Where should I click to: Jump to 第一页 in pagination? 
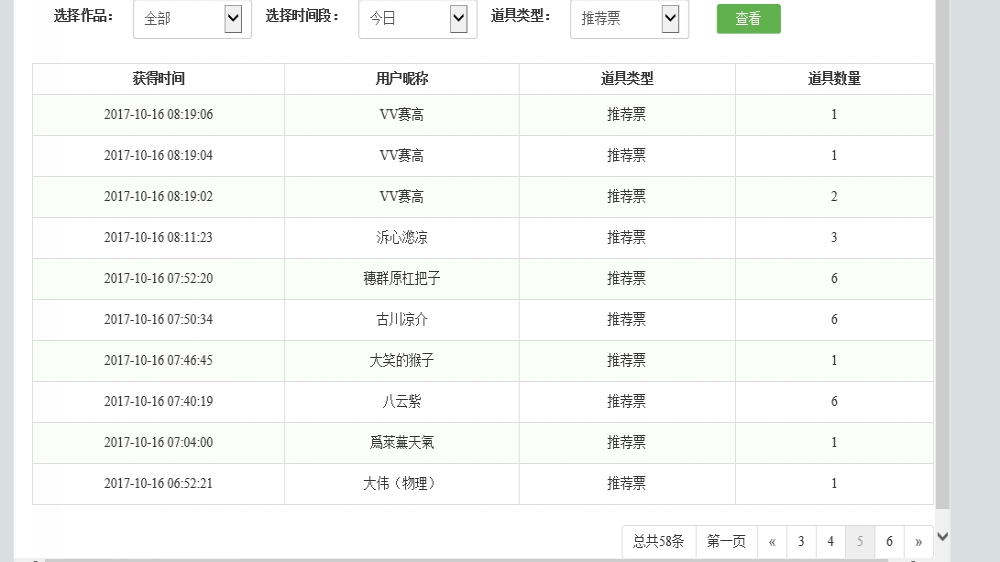click(726, 542)
